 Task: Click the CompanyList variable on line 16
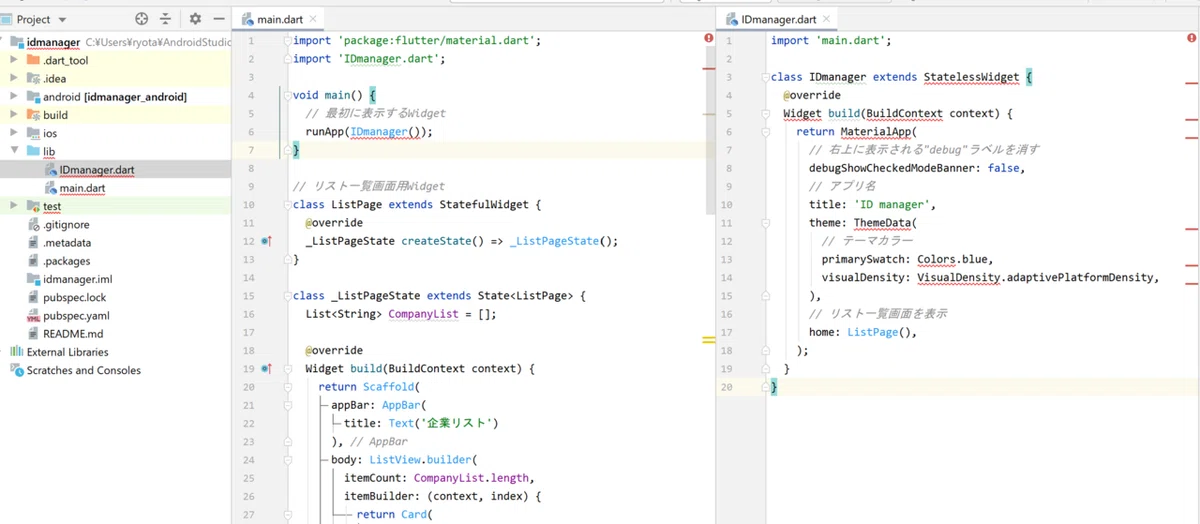(423, 314)
